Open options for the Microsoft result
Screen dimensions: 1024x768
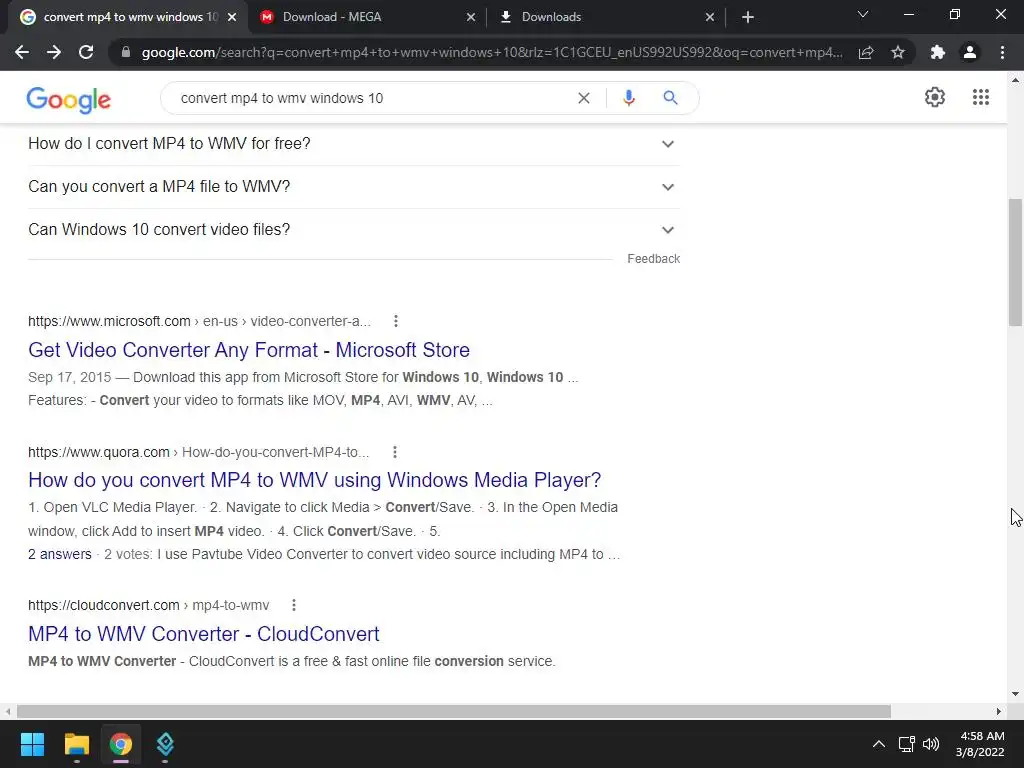pos(396,321)
